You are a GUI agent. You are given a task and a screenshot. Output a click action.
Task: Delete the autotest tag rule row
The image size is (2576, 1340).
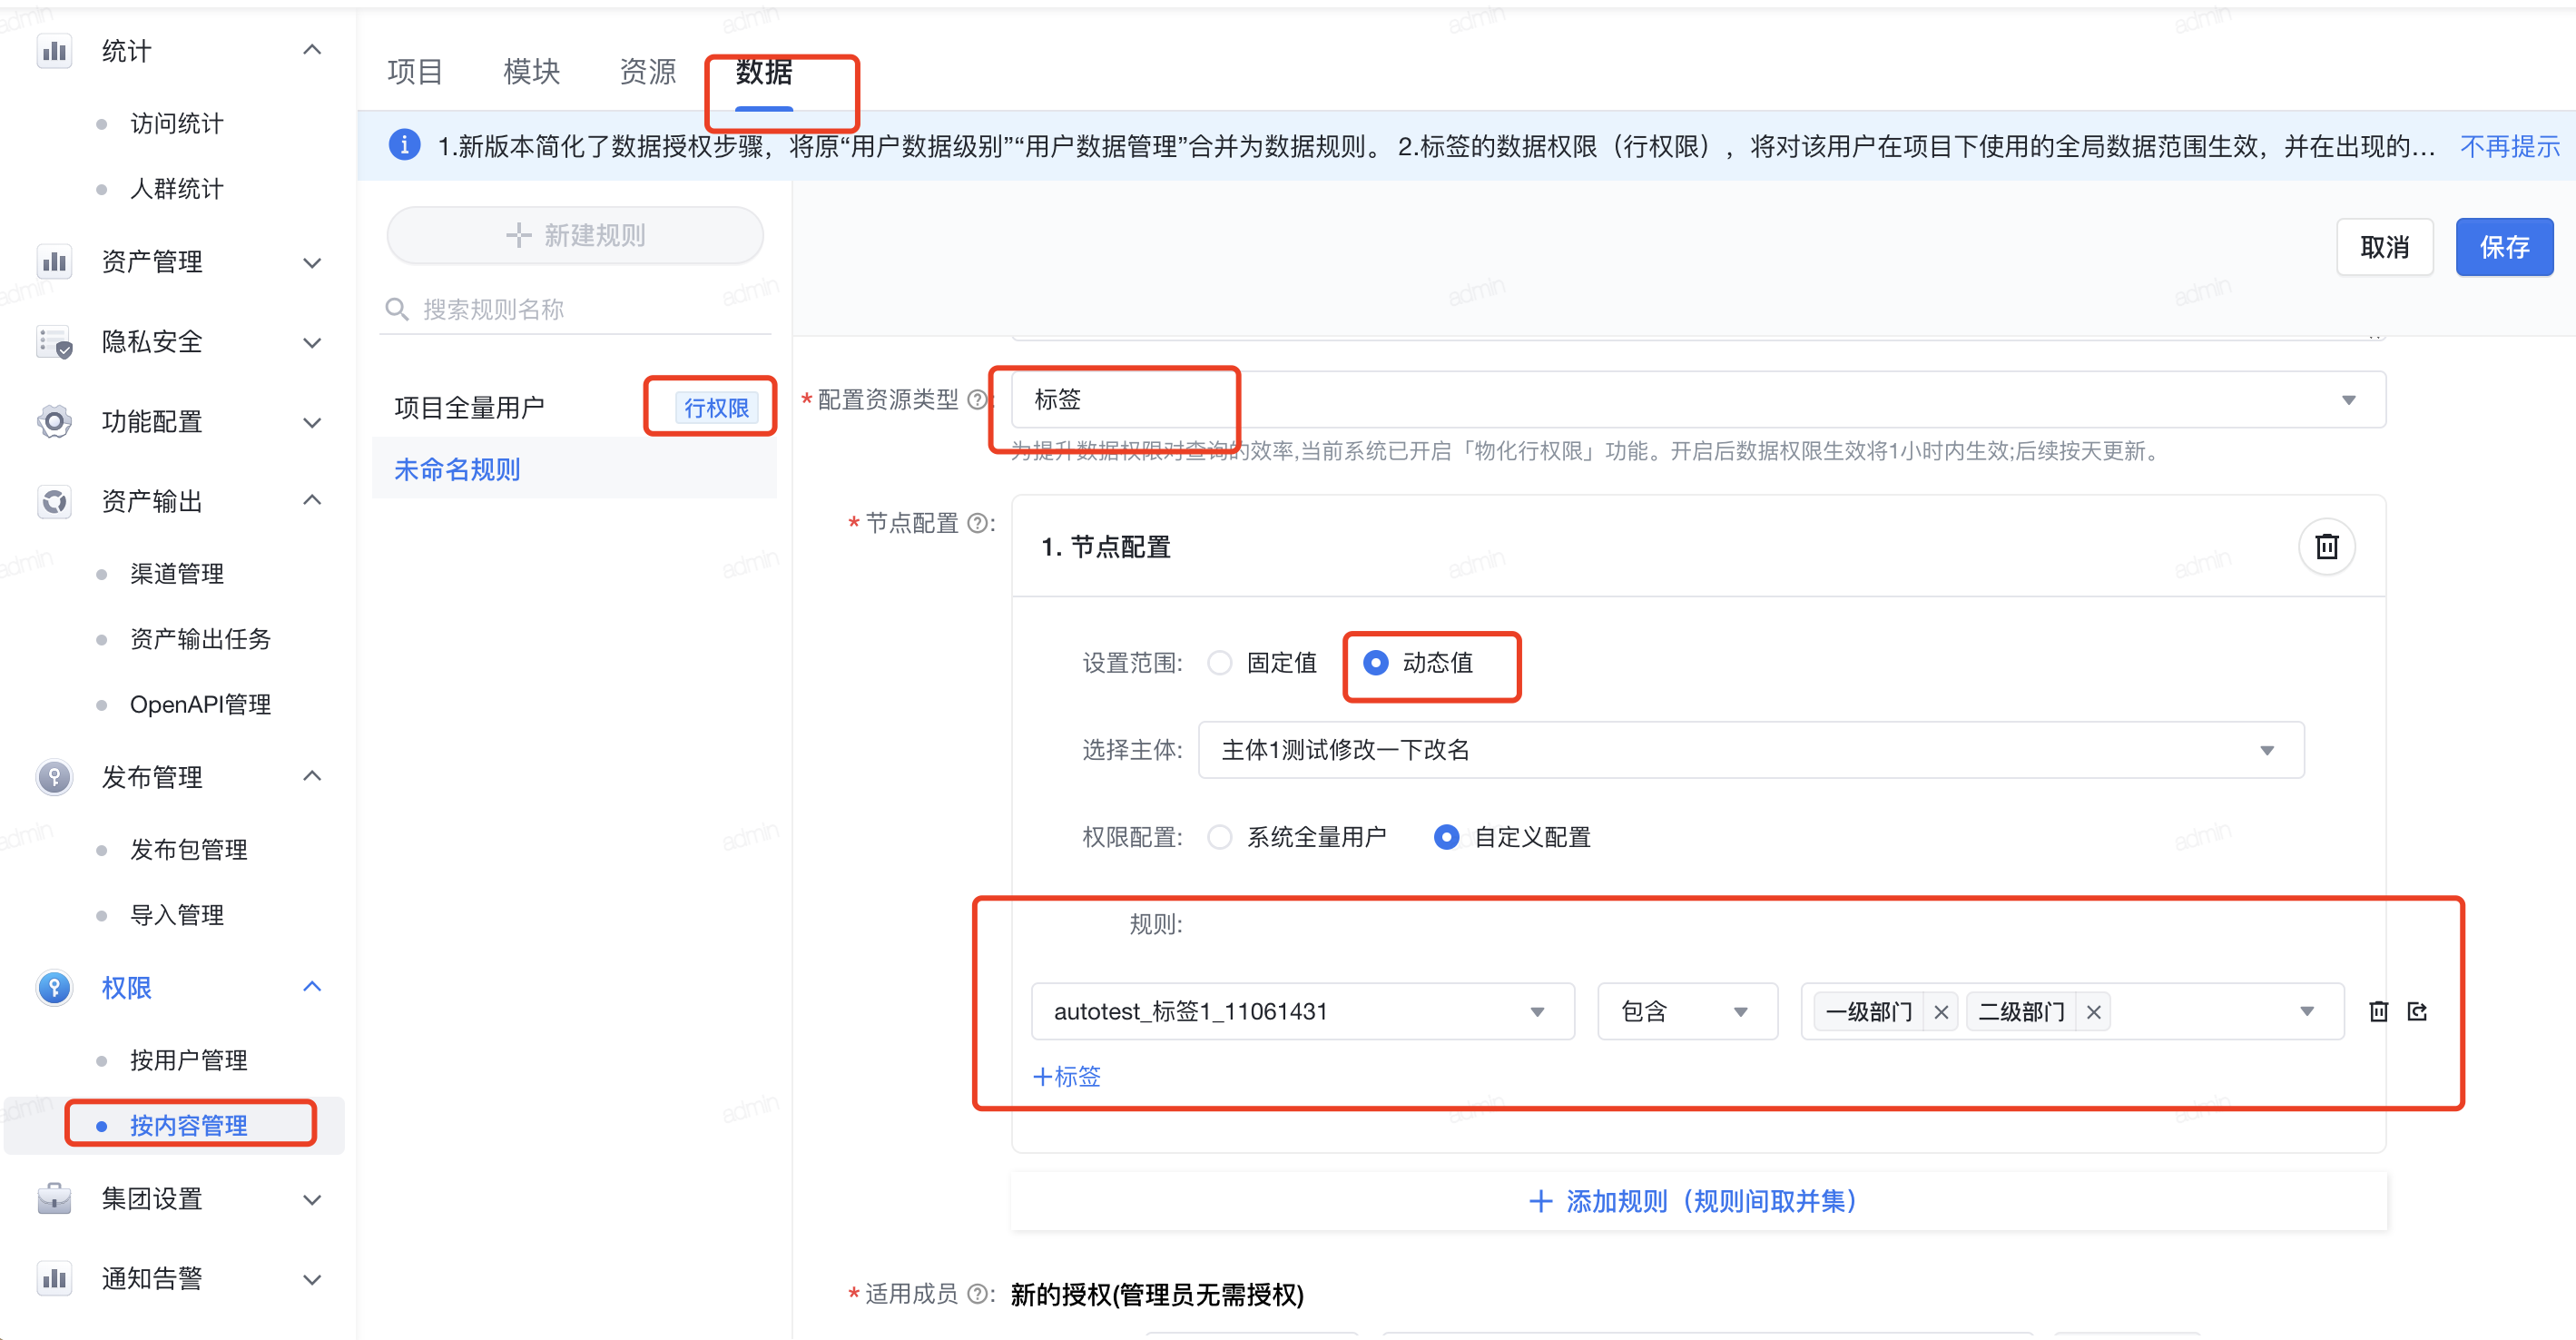point(2378,1011)
